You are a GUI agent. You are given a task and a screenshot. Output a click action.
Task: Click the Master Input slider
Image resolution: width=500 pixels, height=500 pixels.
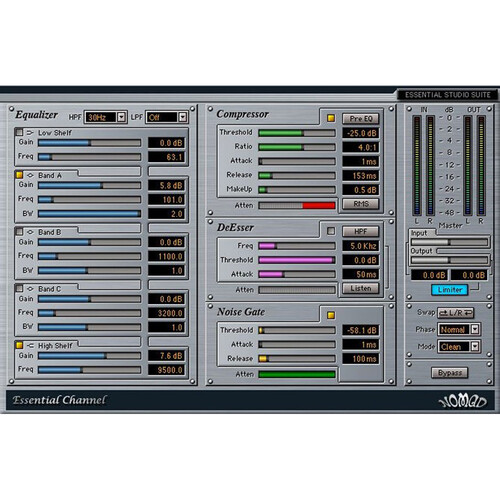[x=449, y=242]
